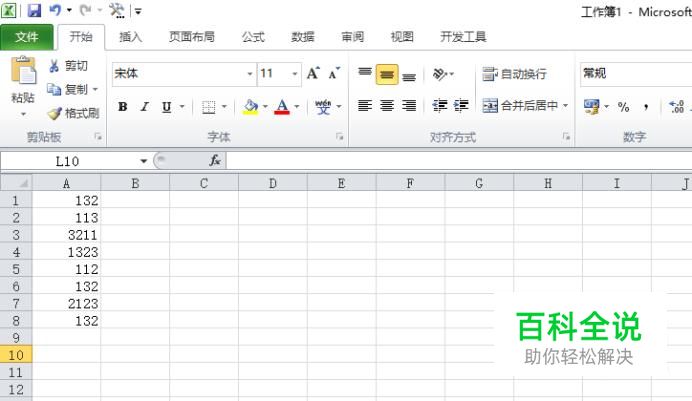Open the 页面布局 (Page Layout) tab
The width and height of the screenshot is (692, 401).
coord(192,37)
